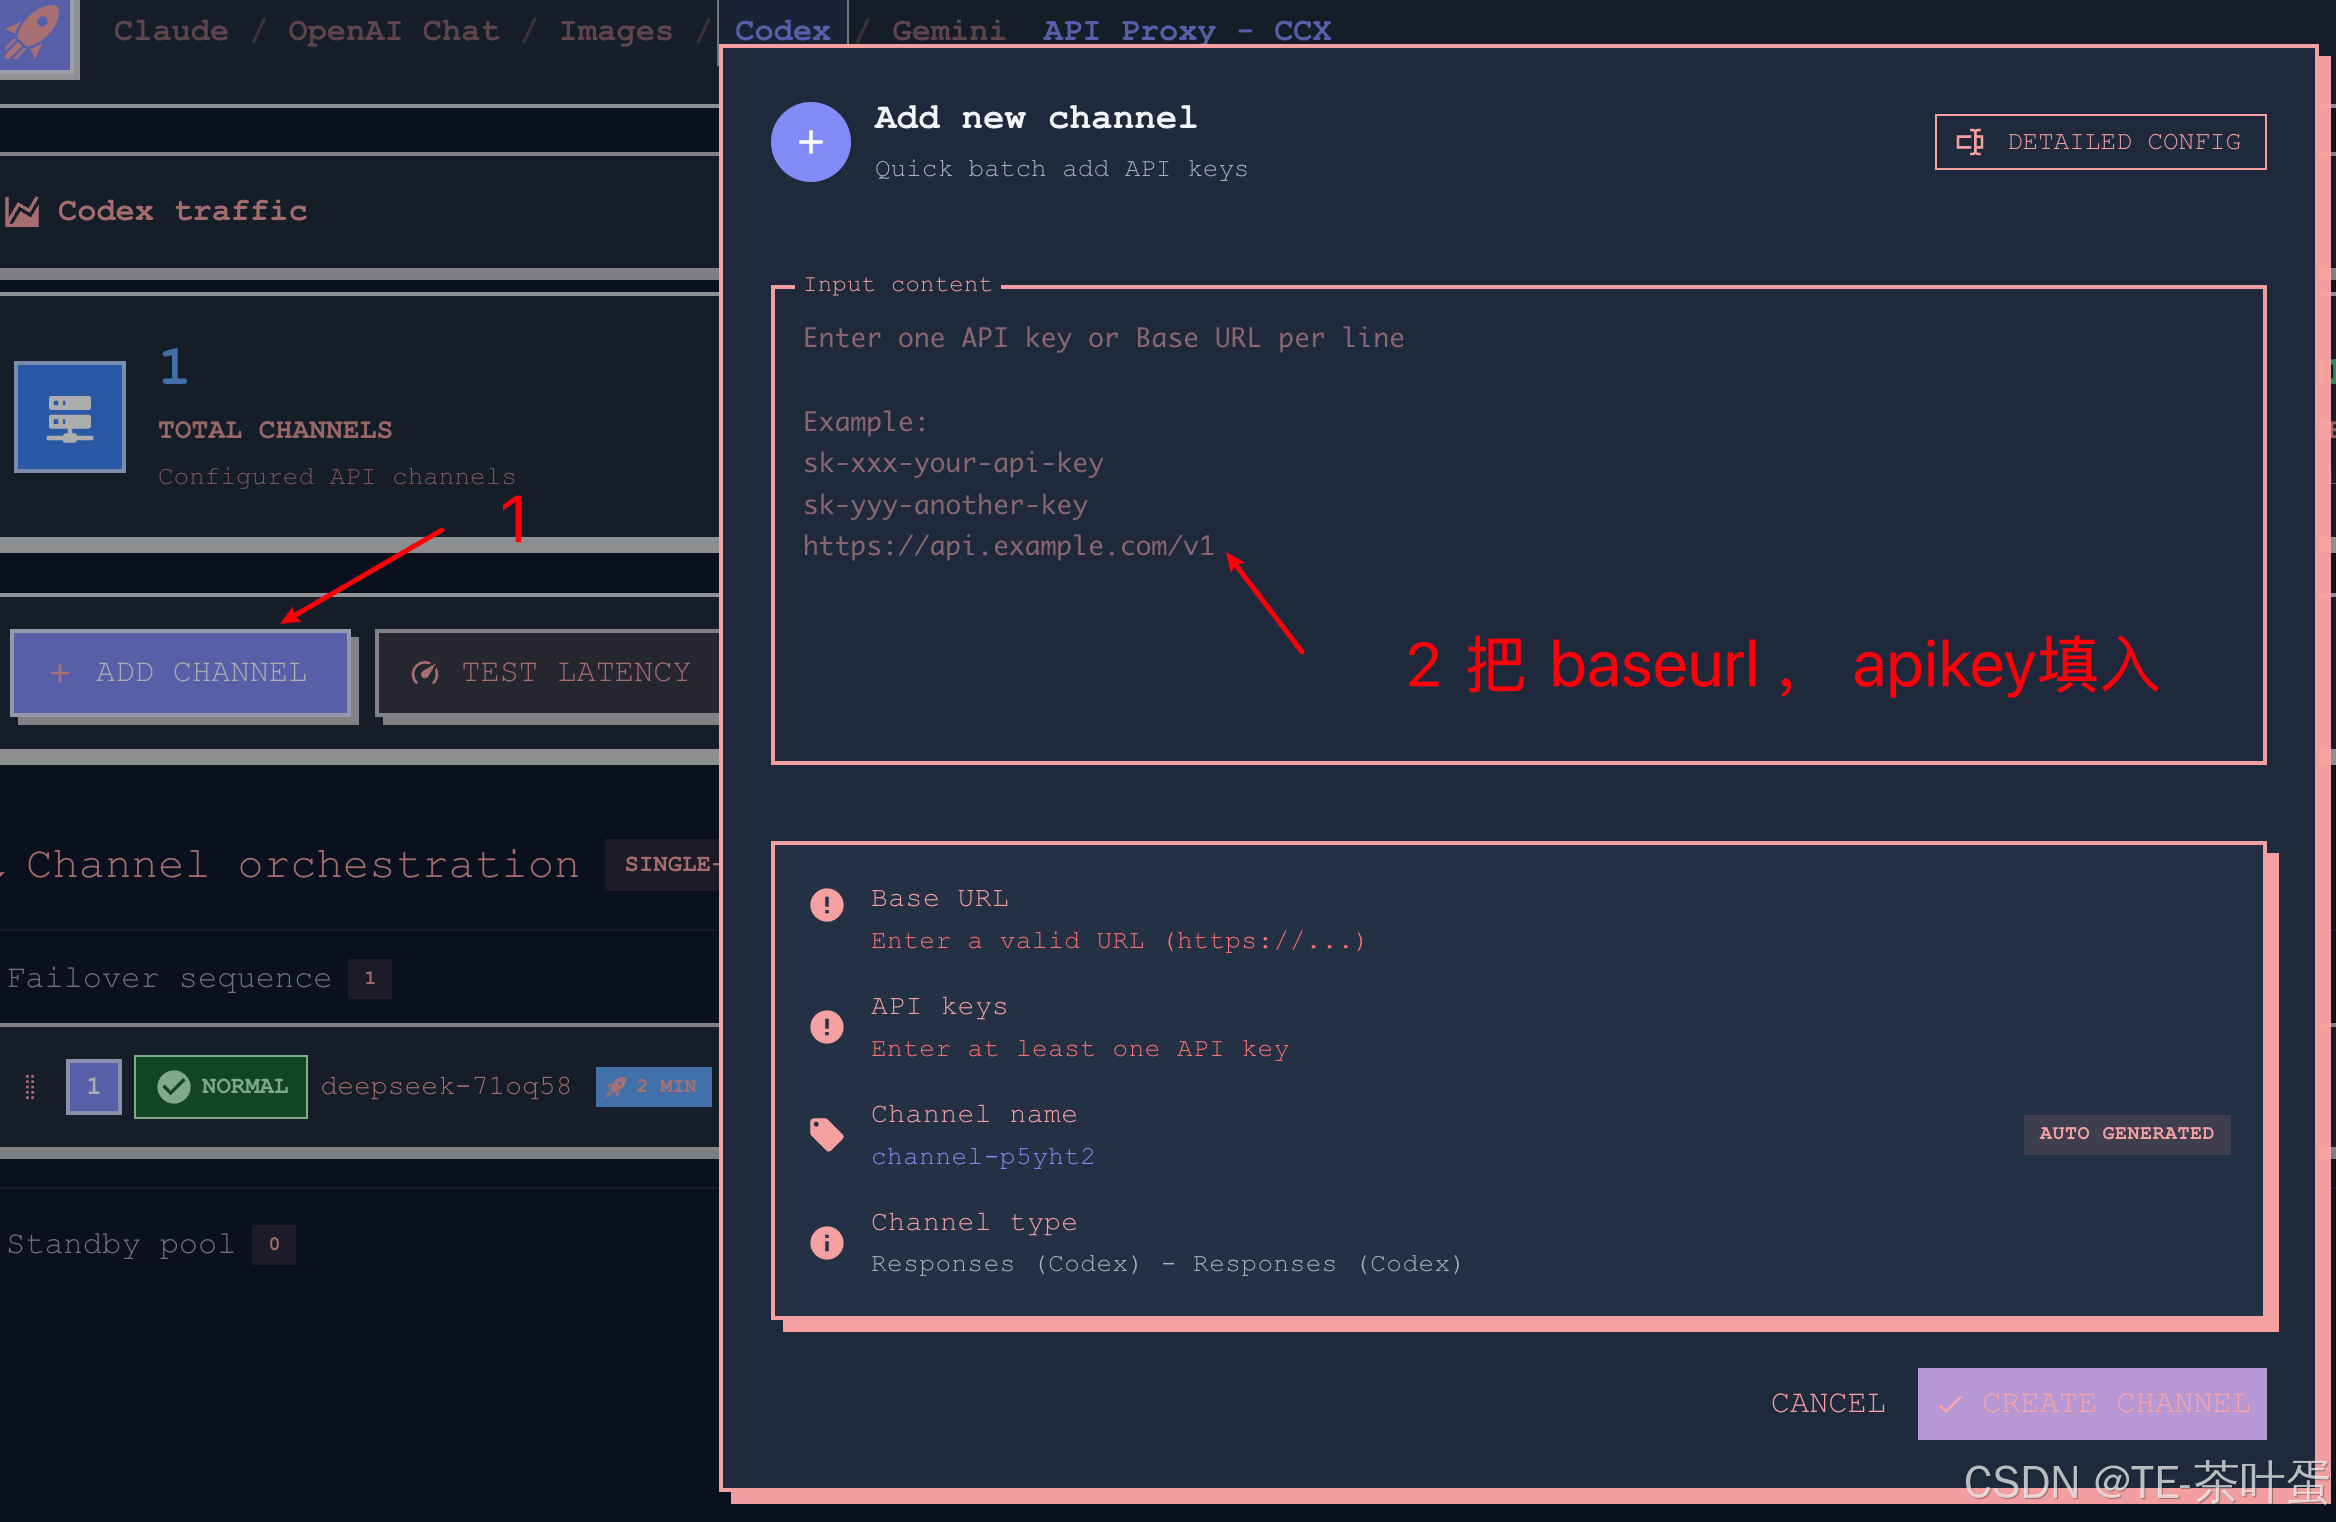Image resolution: width=2336 pixels, height=1522 pixels.
Task: Click the Test Latency button
Action: tap(549, 672)
